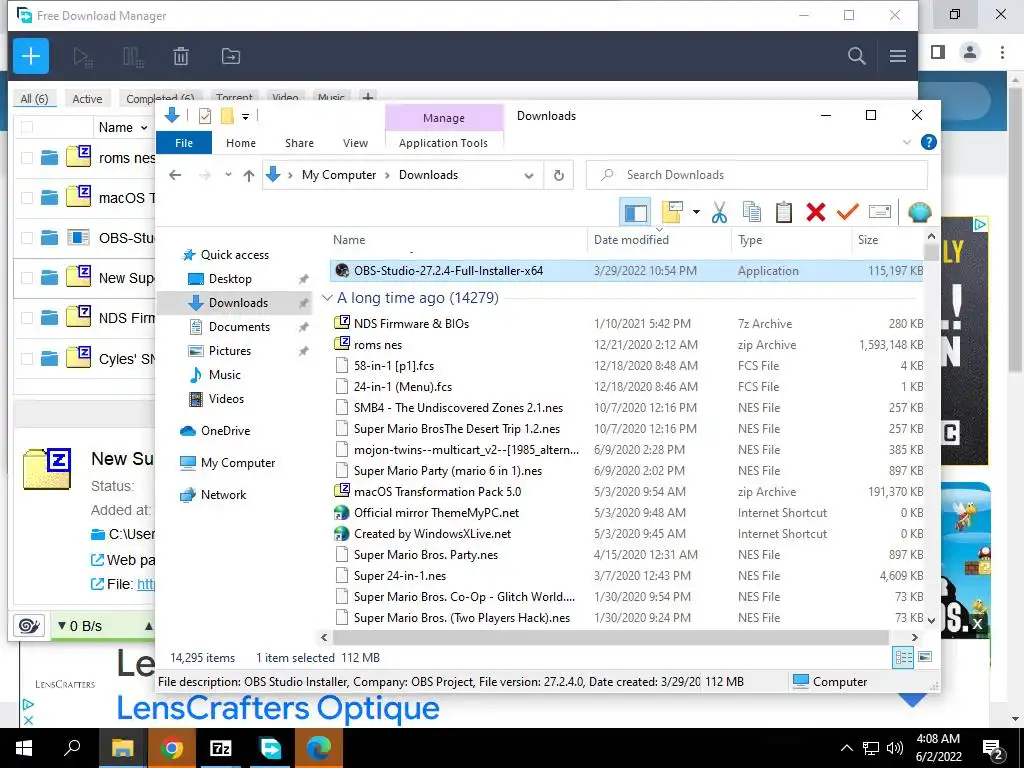Viewport: 1024px width, 768px height.
Task: Open address bar history dropdown
Action: coord(529,175)
